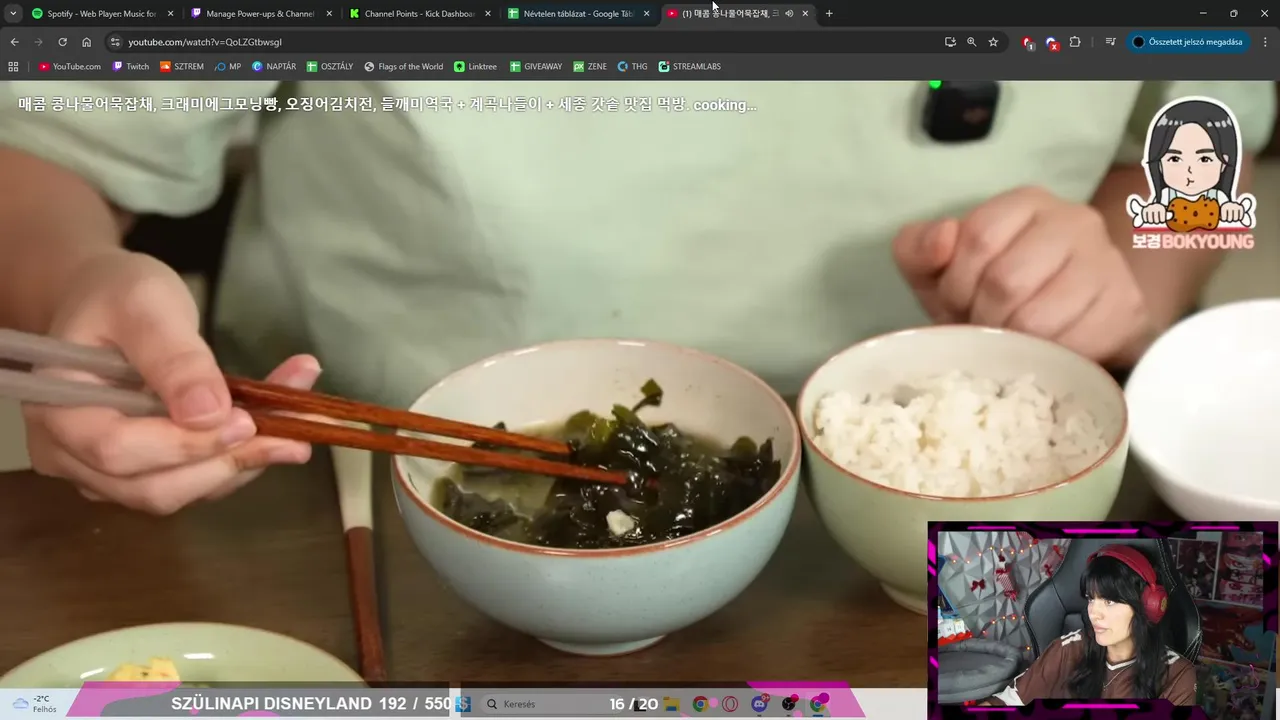Open the OSZTÁLY bookmark
Image resolution: width=1280 pixels, height=720 pixels.
330,66
